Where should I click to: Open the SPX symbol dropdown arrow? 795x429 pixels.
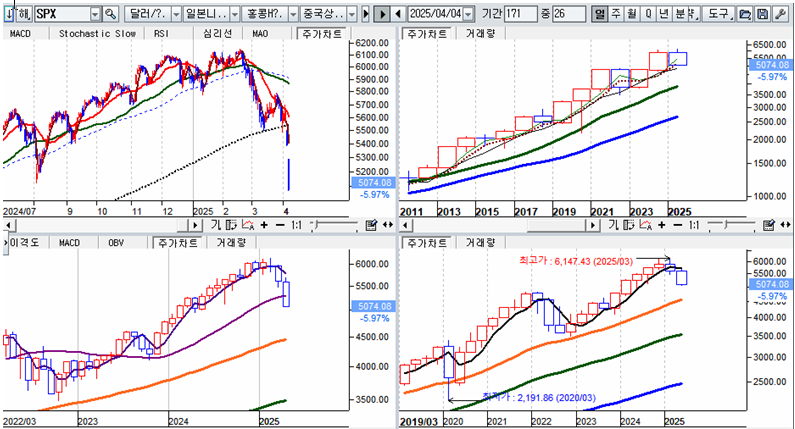pos(95,14)
